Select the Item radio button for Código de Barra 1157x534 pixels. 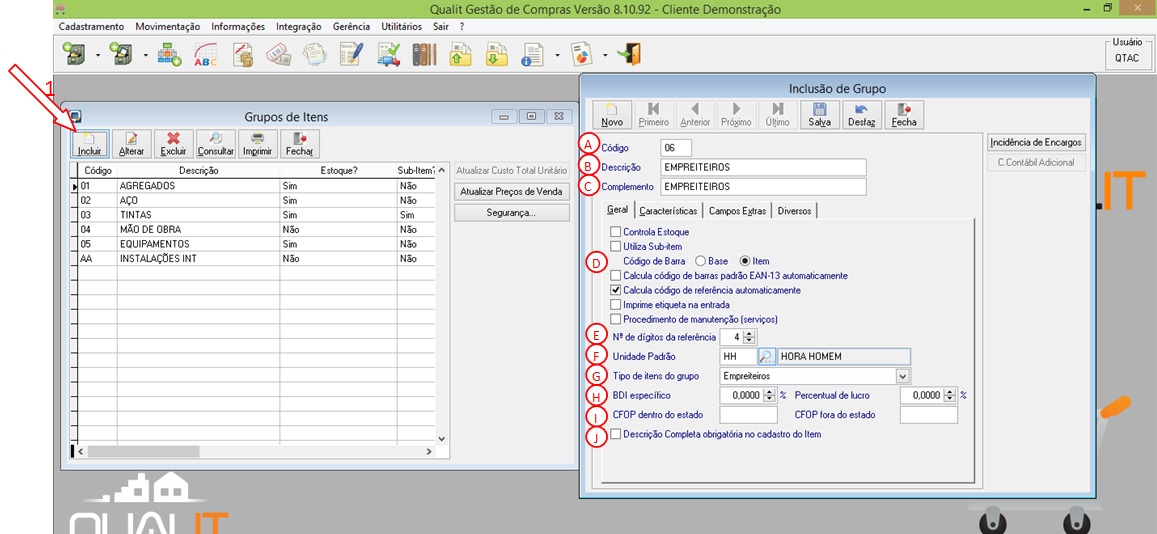tap(745, 260)
